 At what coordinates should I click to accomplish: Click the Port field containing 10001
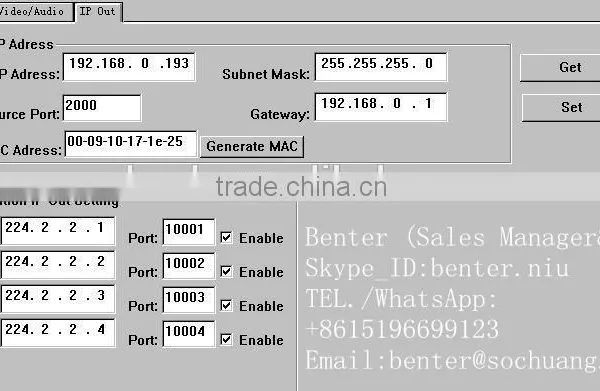tap(189, 231)
